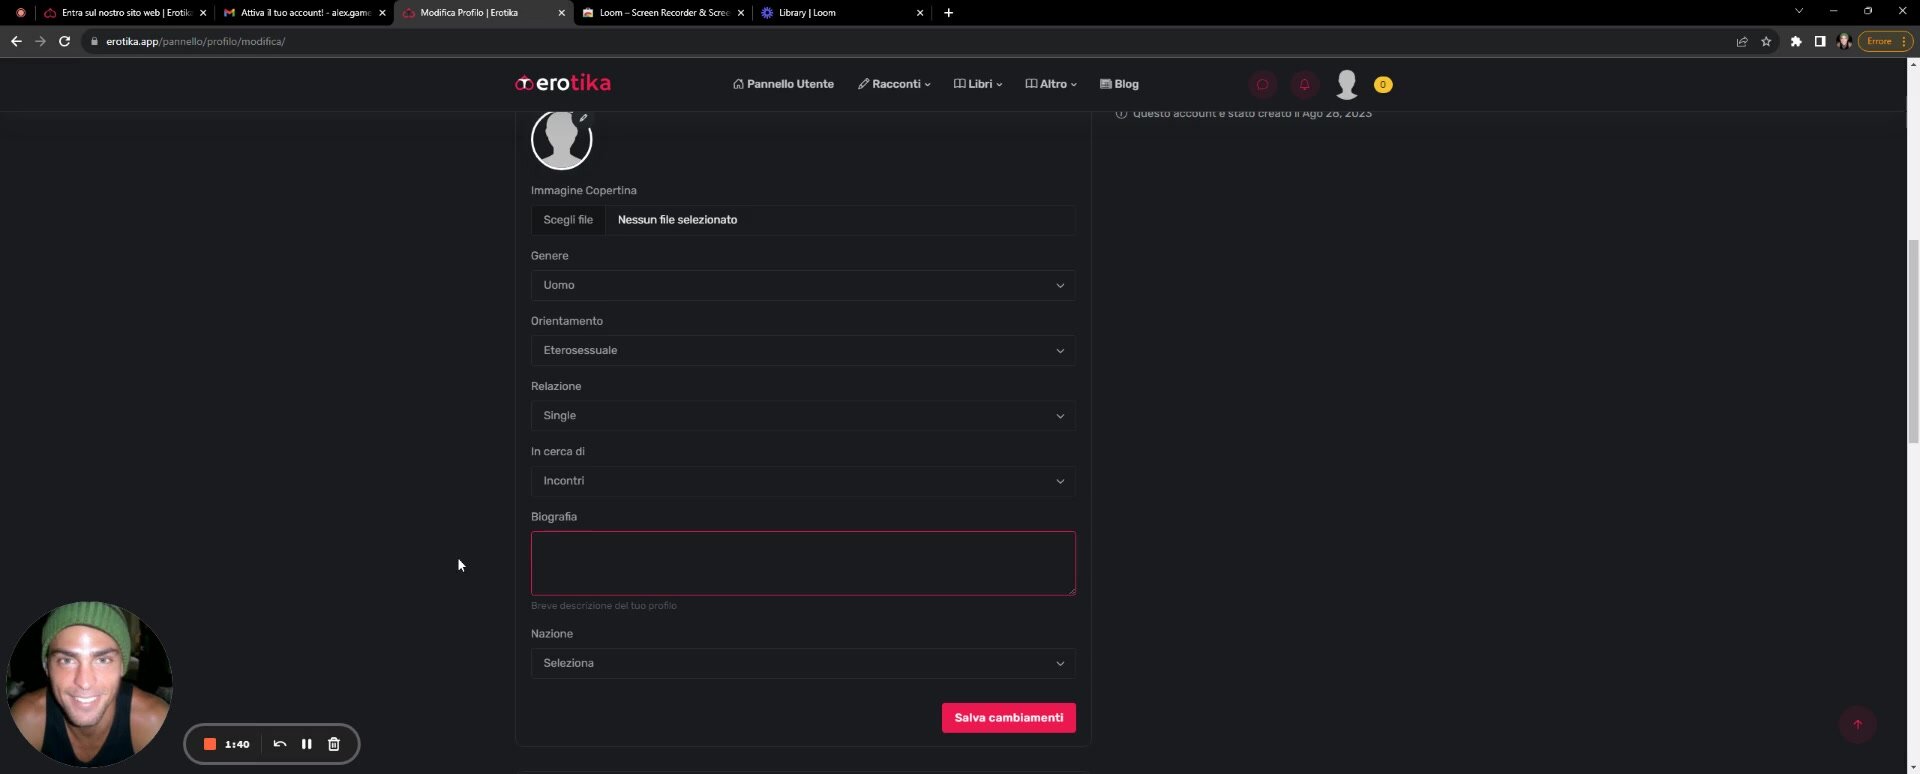The image size is (1920, 774).
Task: Delete the recording with trash icon
Action: (334, 744)
